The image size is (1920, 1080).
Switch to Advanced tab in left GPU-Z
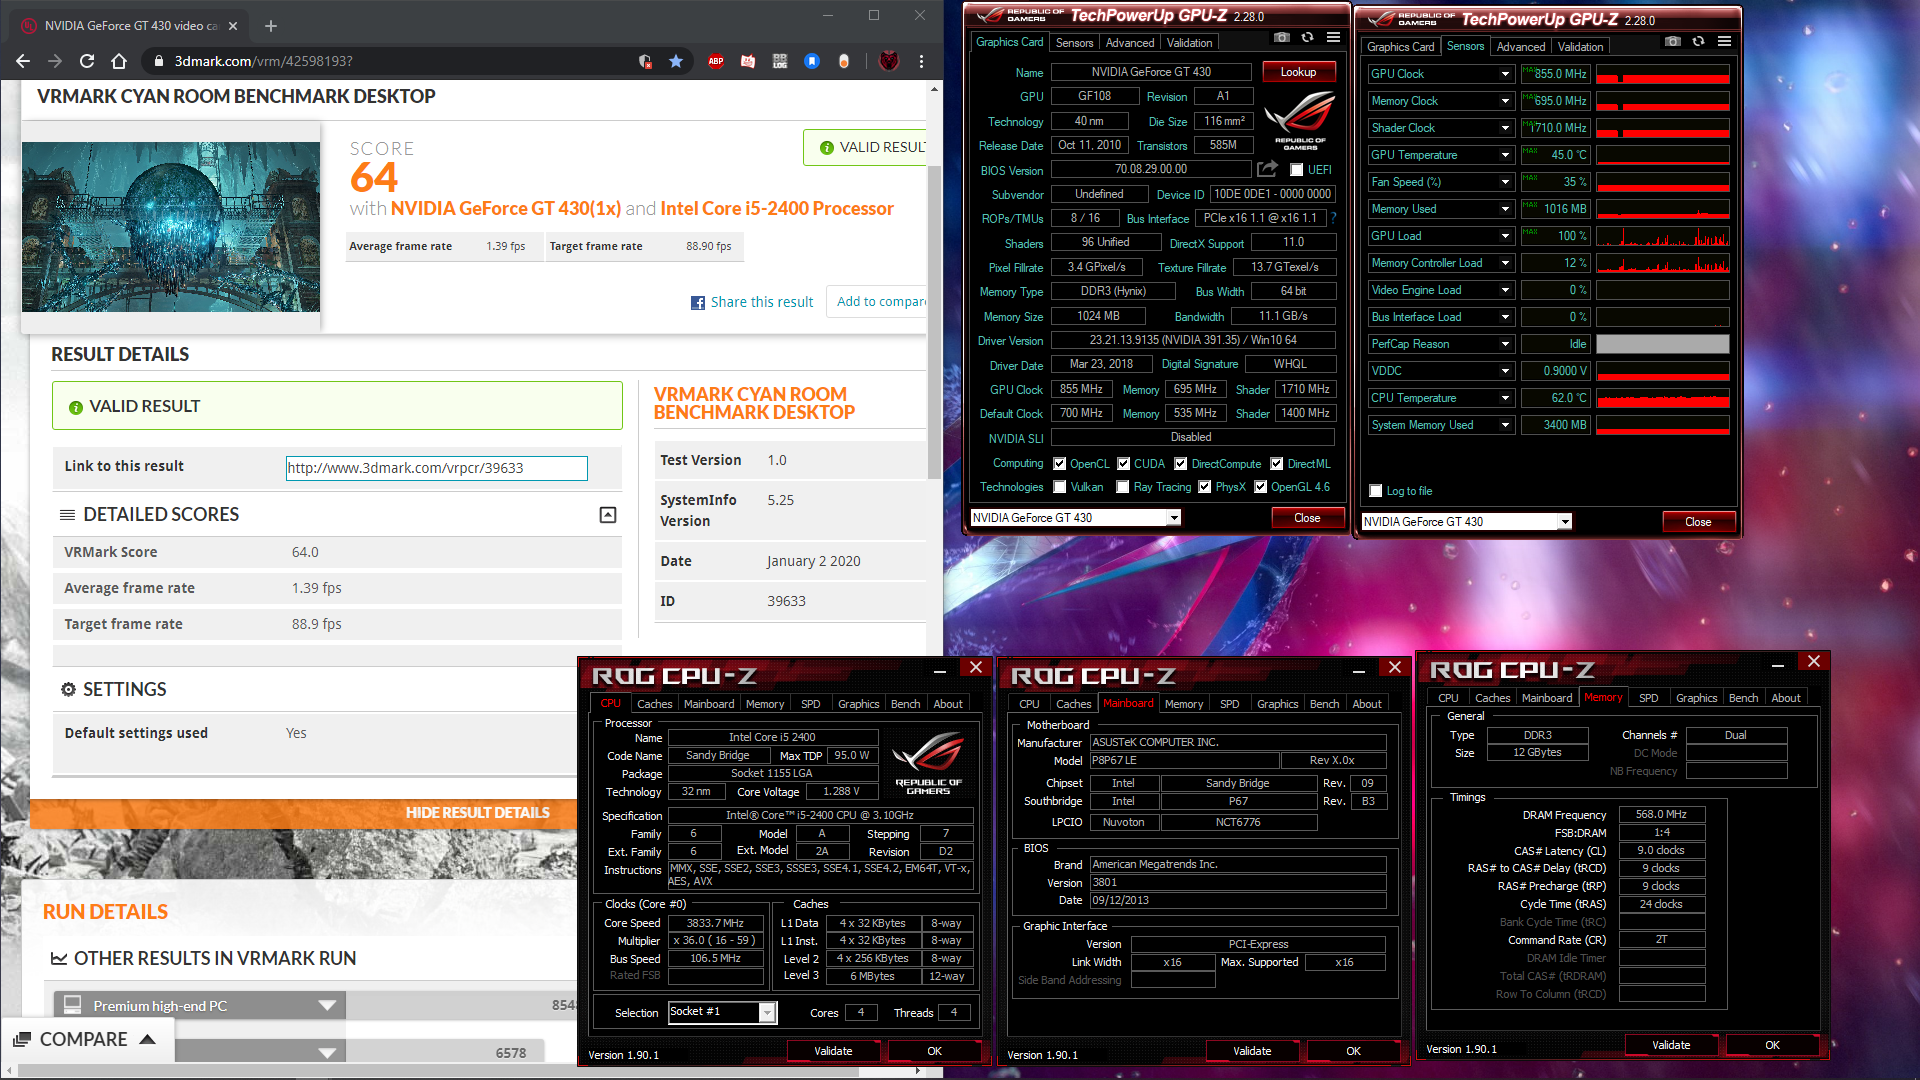click(x=1130, y=43)
